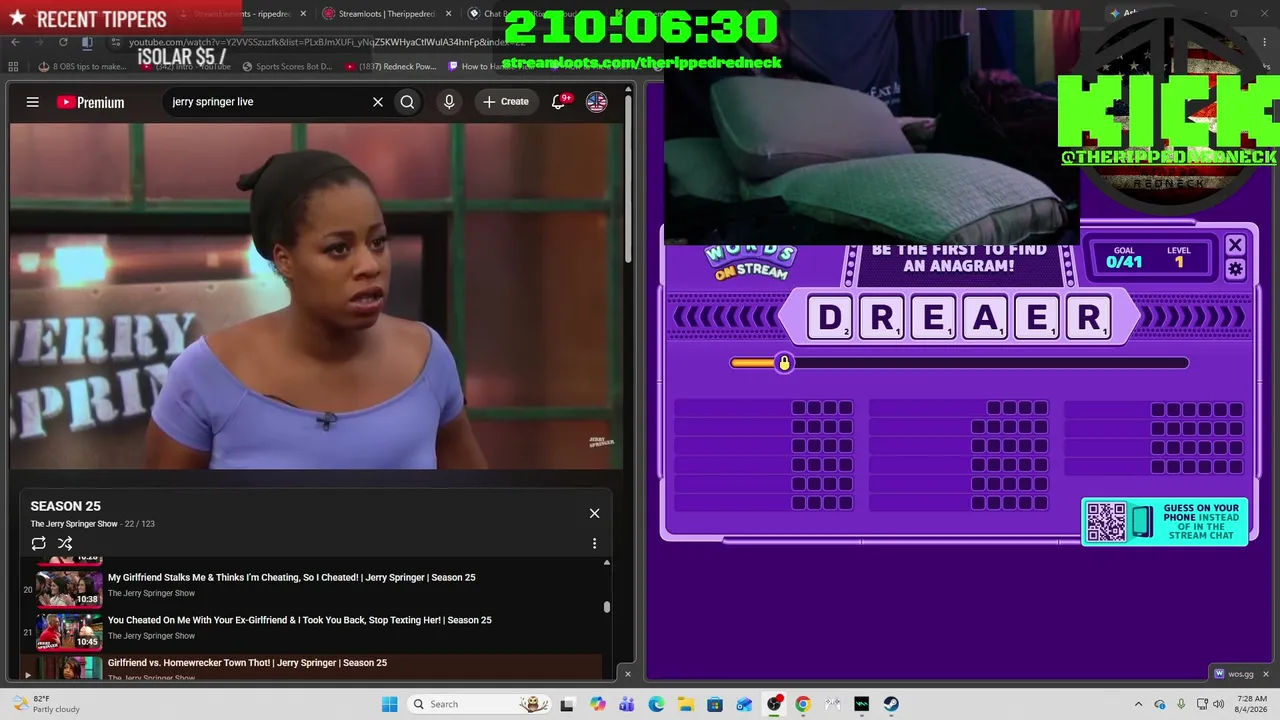1280x720 pixels.
Task: Open Copilot from the taskbar
Action: tap(598, 704)
